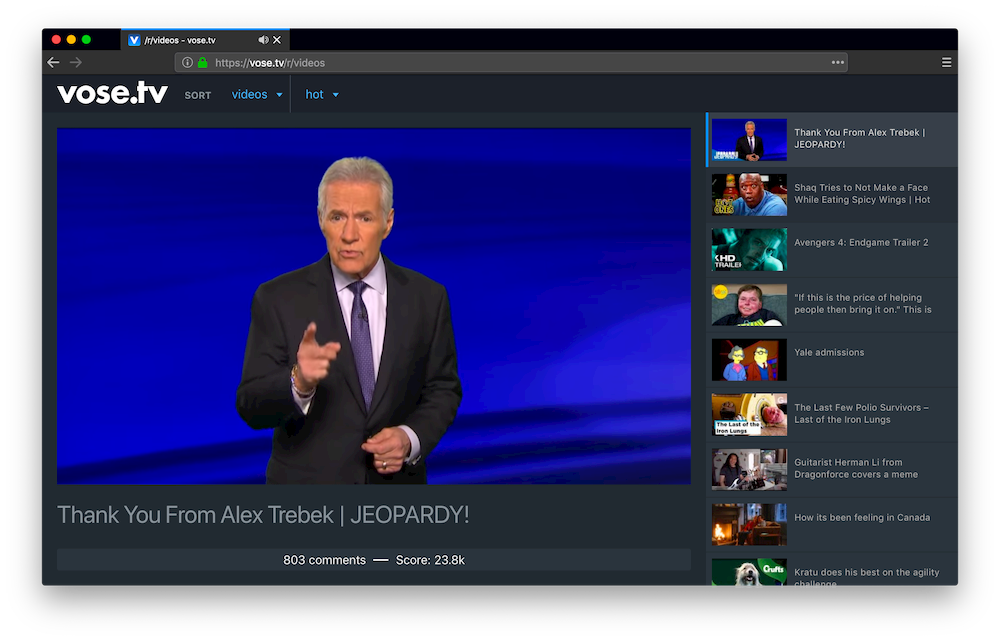This screenshot has width=1000, height=641.
Task: Select the 'price of helping people' thumbnail
Action: click(x=749, y=305)
